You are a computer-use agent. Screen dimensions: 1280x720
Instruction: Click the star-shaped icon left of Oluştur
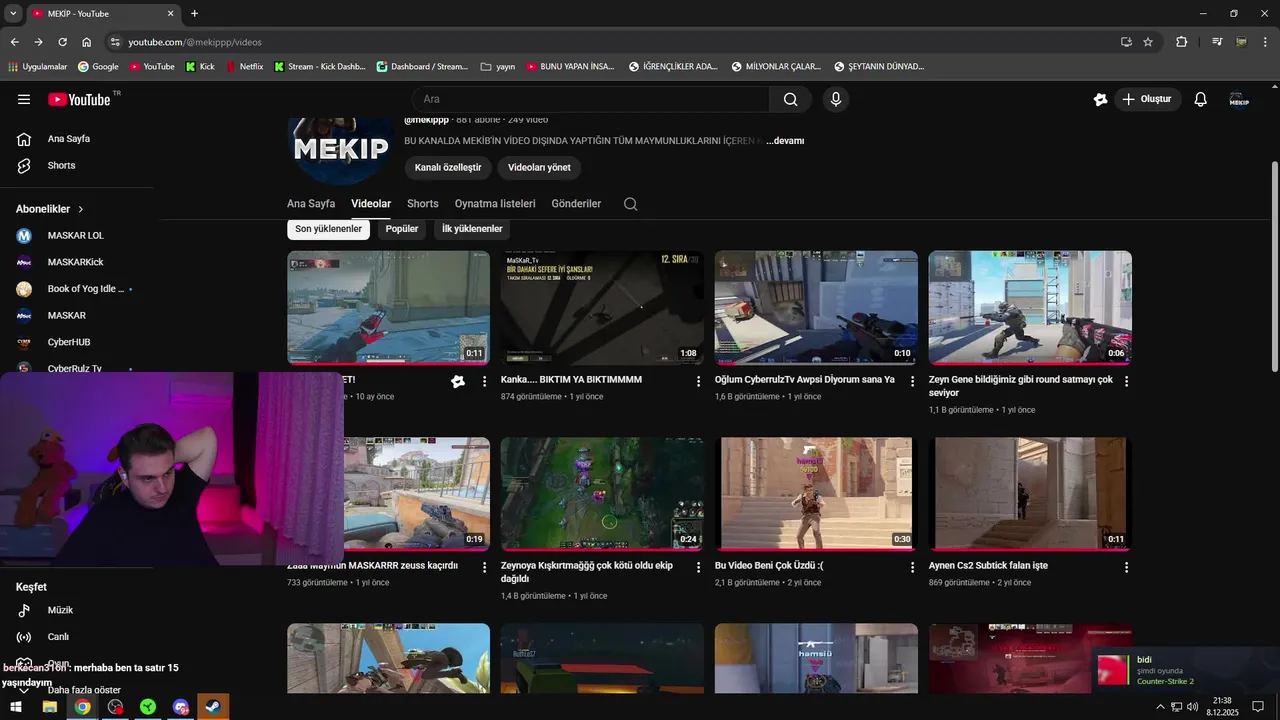[1100, 99]
